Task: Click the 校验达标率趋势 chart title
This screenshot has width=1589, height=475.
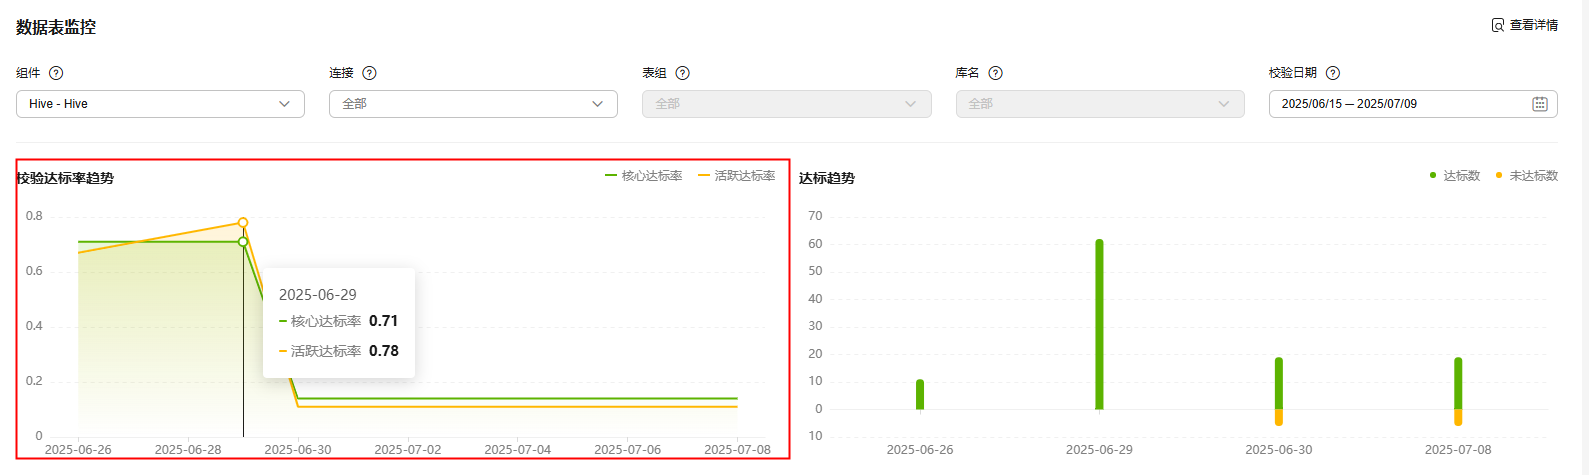Action: [65, 178]
